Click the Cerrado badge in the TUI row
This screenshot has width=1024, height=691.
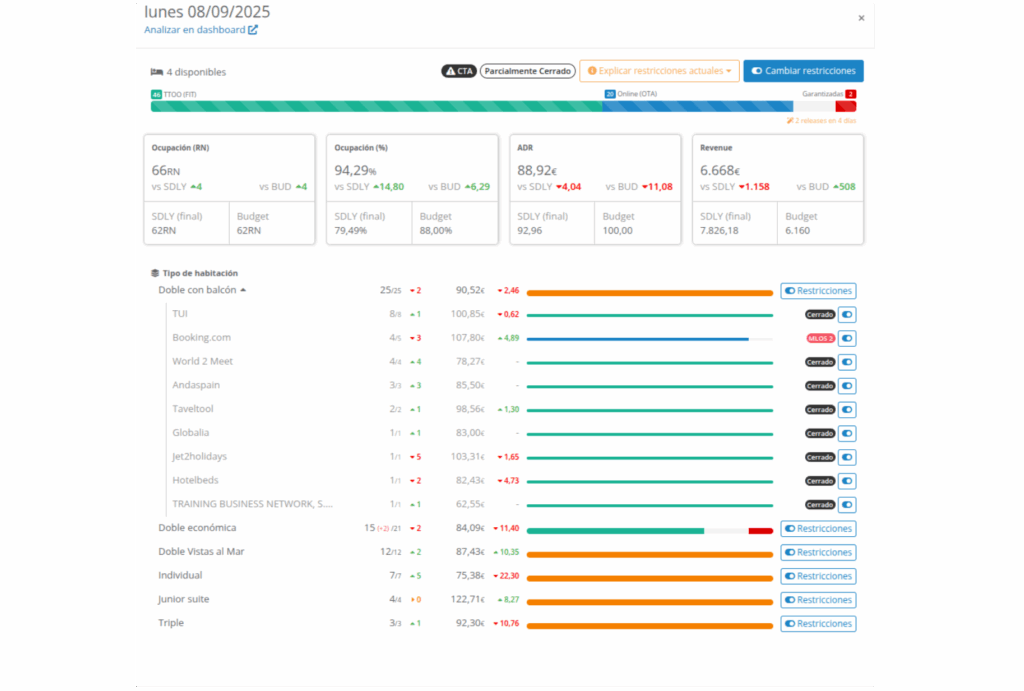click(820, 314)
